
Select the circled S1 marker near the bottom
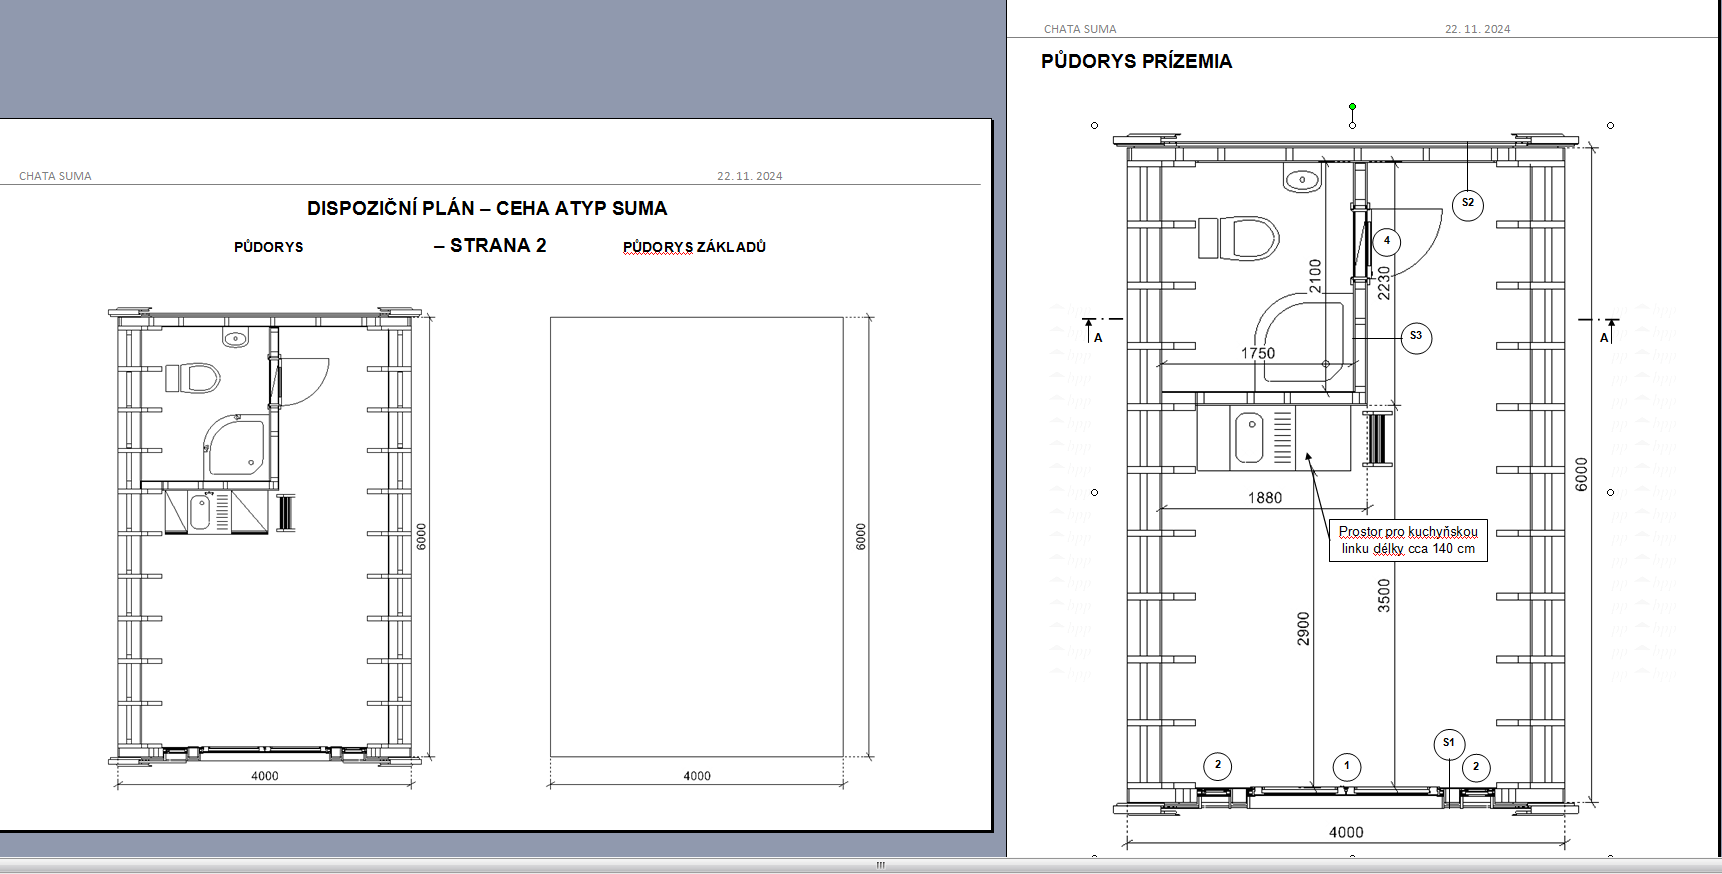point(1449,743)
